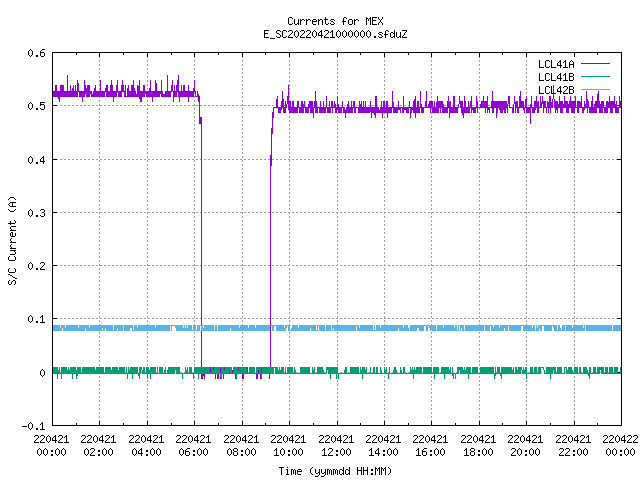Click the purple LCL41A legend line sample

pyautogui.click(x=595, y=64)
